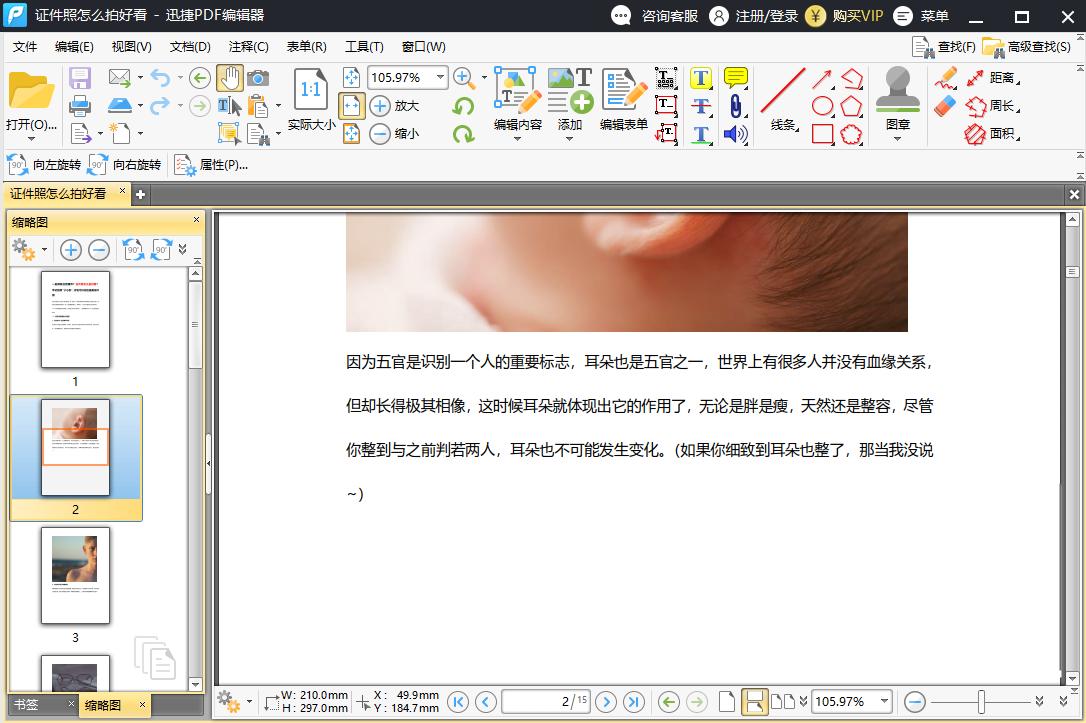Insert a sound annotation with the speaker icon
The width and height of the screenshot is (1086, 723).
point(736,133)
